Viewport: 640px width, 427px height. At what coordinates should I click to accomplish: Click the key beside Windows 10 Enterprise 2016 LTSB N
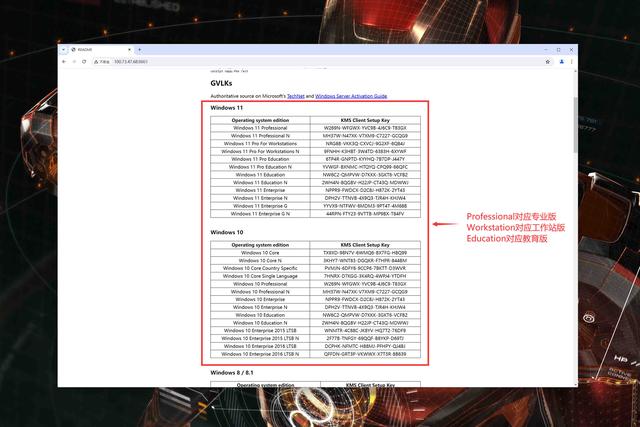pos(365,354)
